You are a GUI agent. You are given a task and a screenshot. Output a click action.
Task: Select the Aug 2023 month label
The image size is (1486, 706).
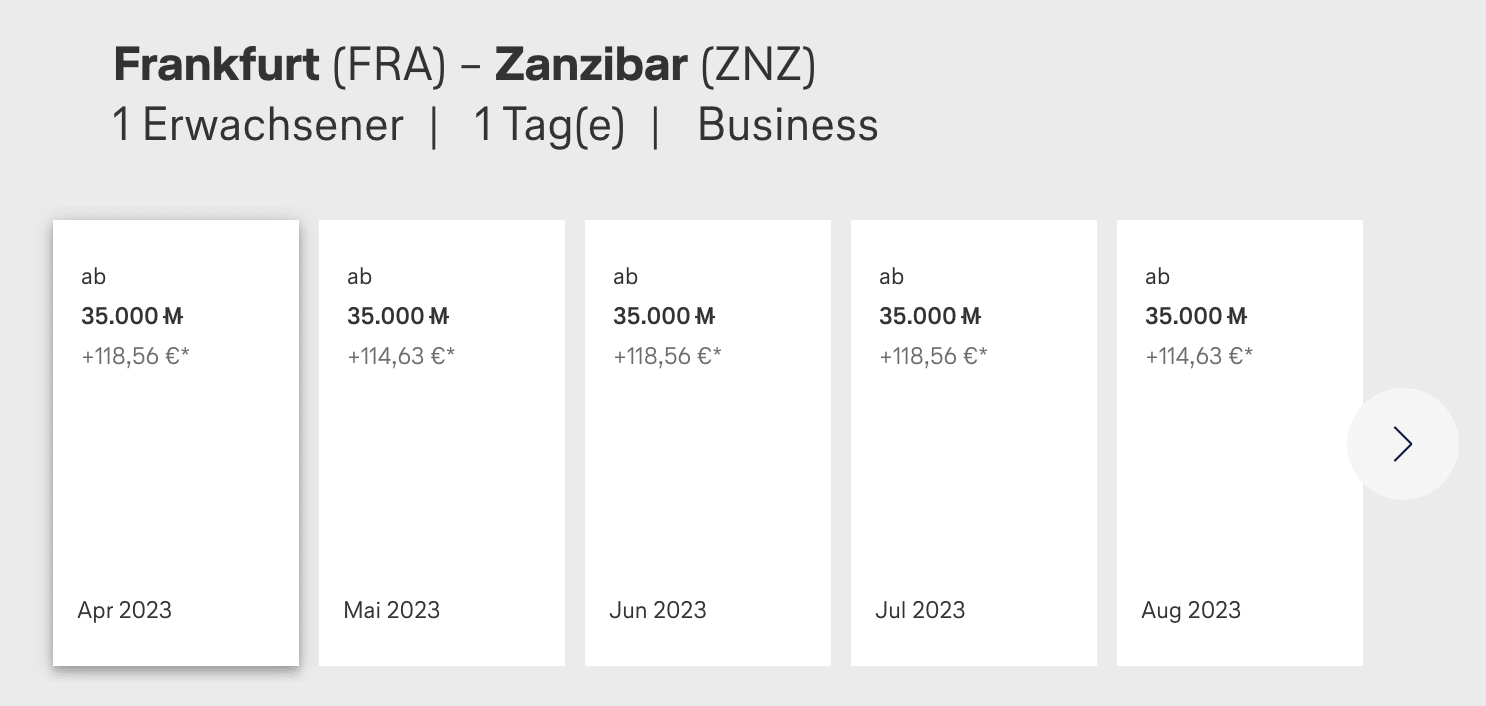coord(1190,610)
